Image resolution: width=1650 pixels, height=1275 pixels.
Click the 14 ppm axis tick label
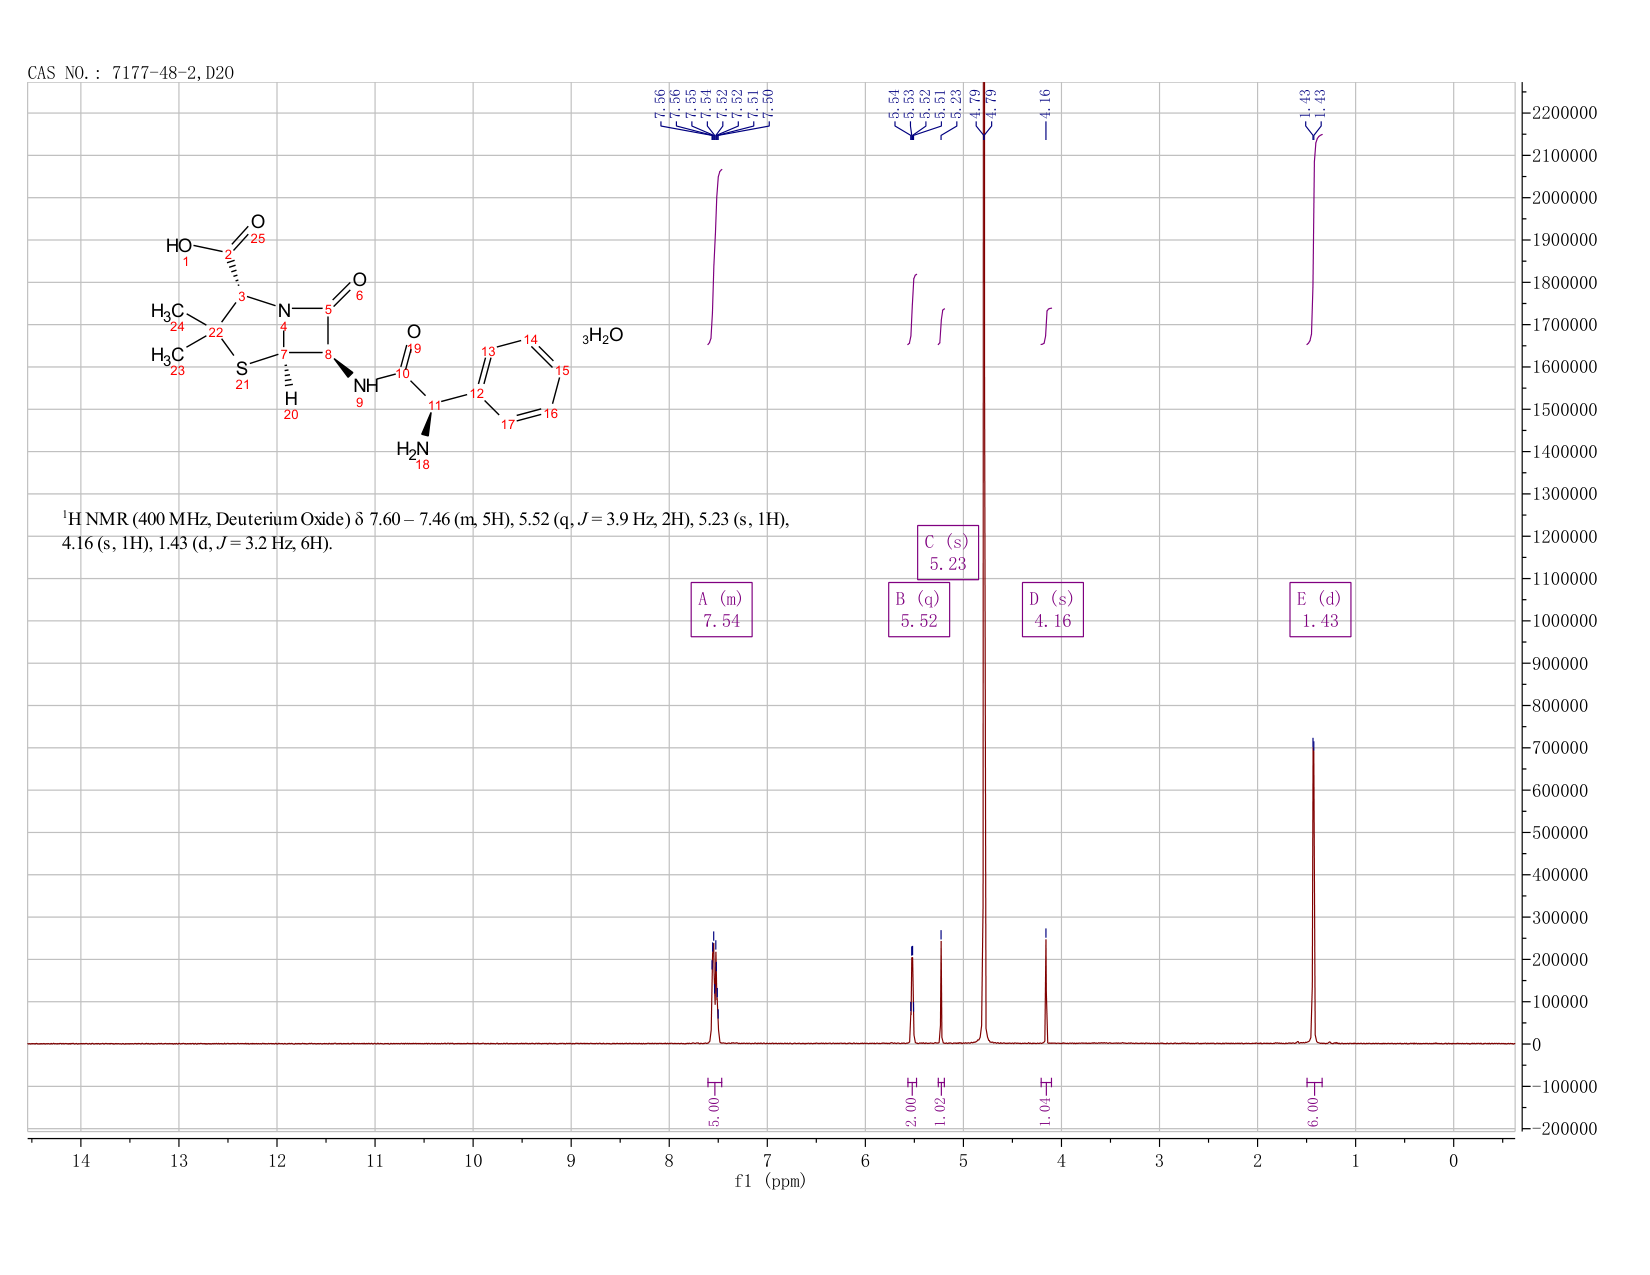81,1160
